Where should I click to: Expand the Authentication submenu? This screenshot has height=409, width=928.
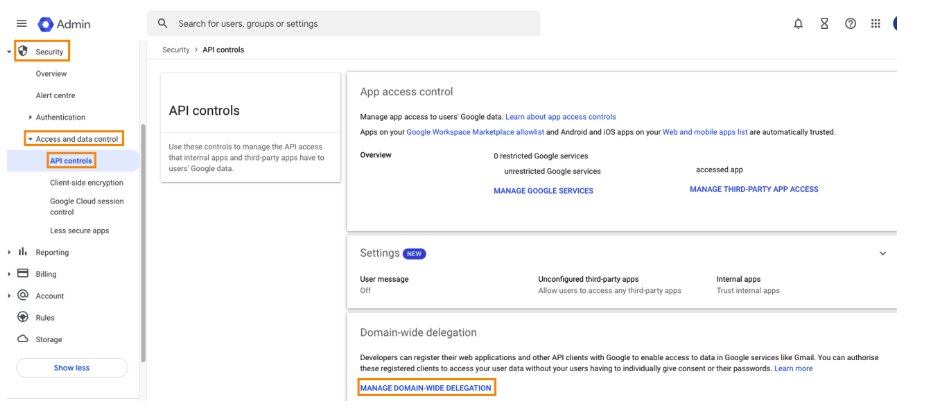click(30, 117)
